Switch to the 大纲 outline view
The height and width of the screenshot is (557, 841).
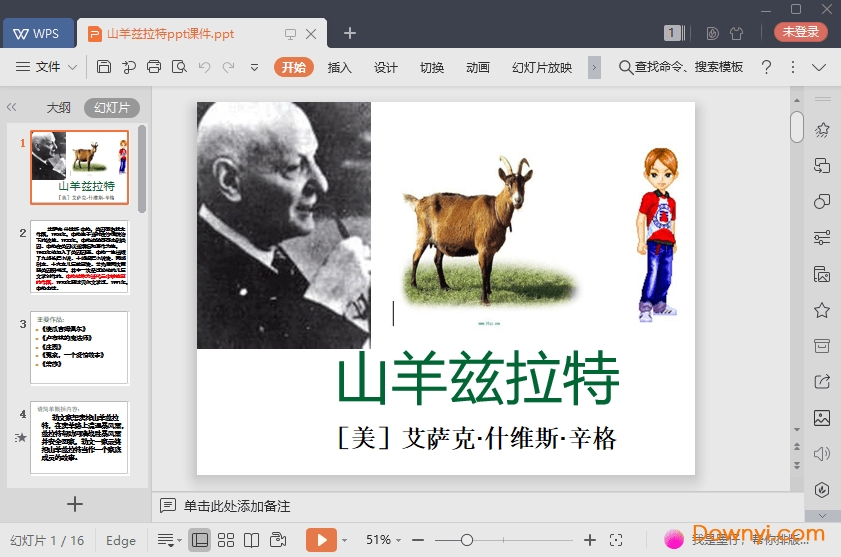point(58,107)
